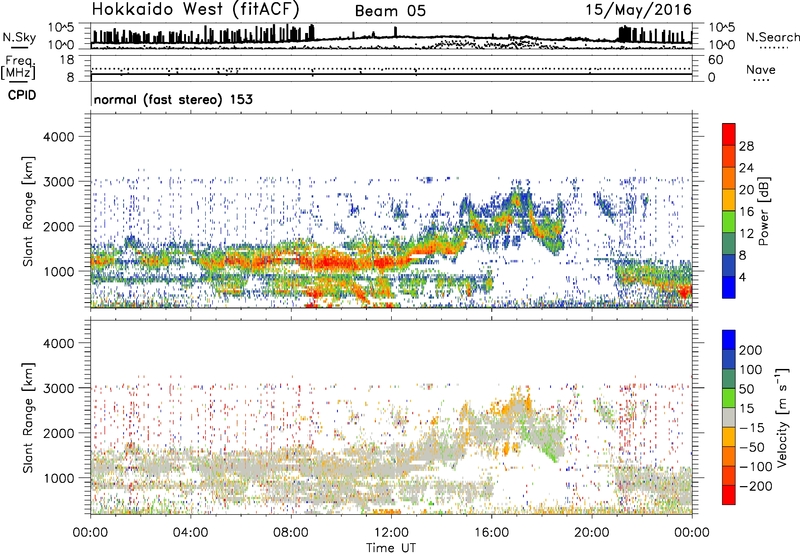Image resolution: width=800 pixels, height=554 pixels.
Task: Pick the gray segment of velocity colorbar
Action: 729,417
